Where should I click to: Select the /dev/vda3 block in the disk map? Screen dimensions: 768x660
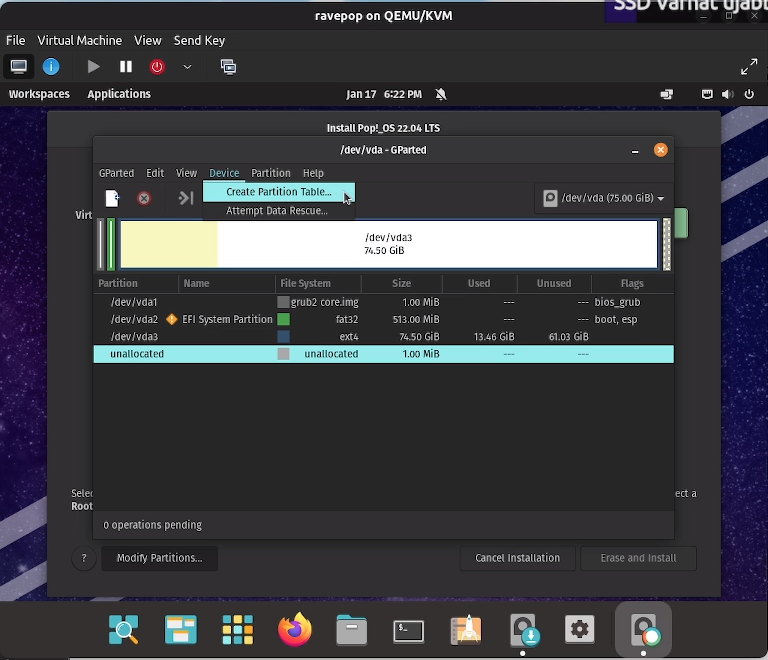(389, 244)
